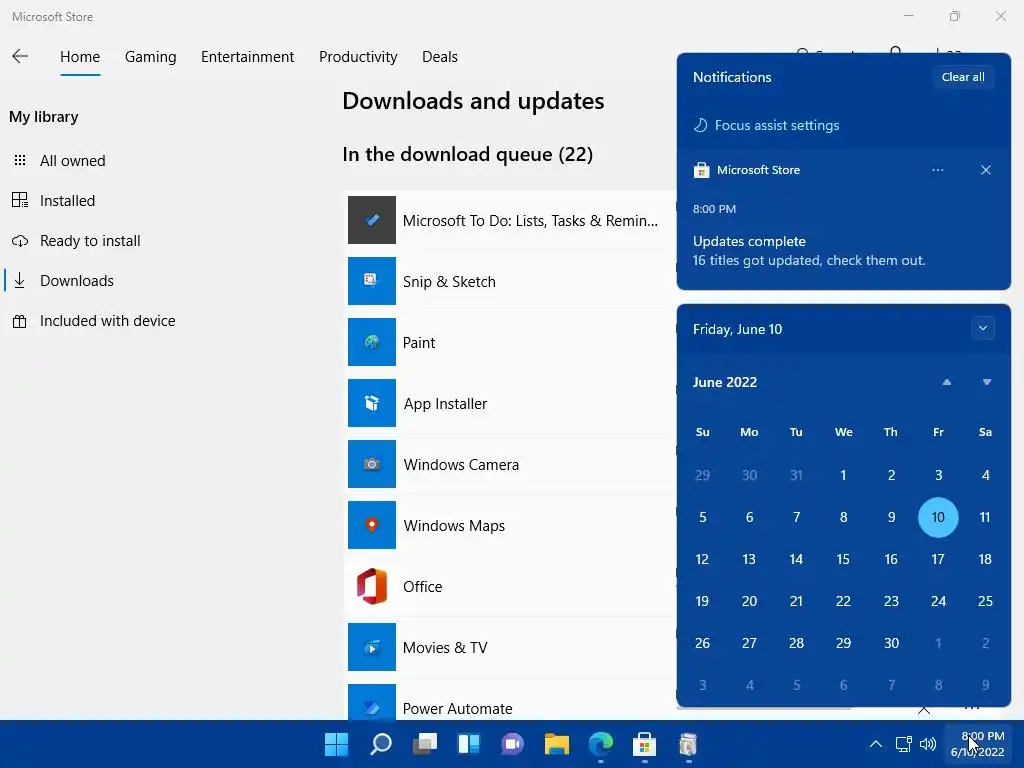Open the Windows Start button

tap(336, 744)
